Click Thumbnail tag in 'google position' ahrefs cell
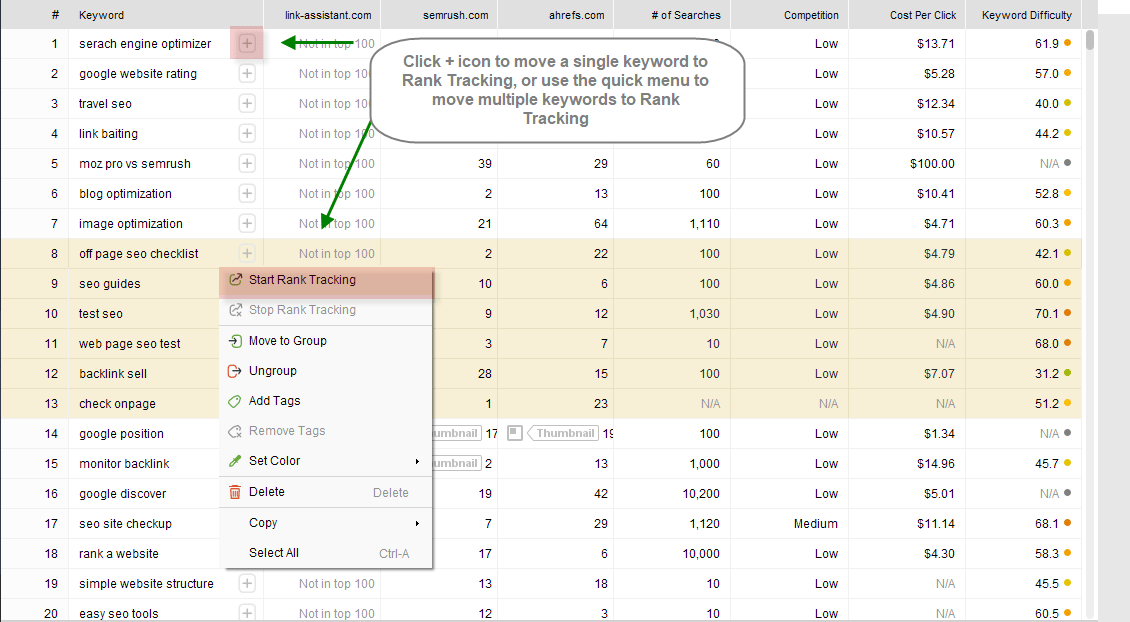 (x=564, y=433)
